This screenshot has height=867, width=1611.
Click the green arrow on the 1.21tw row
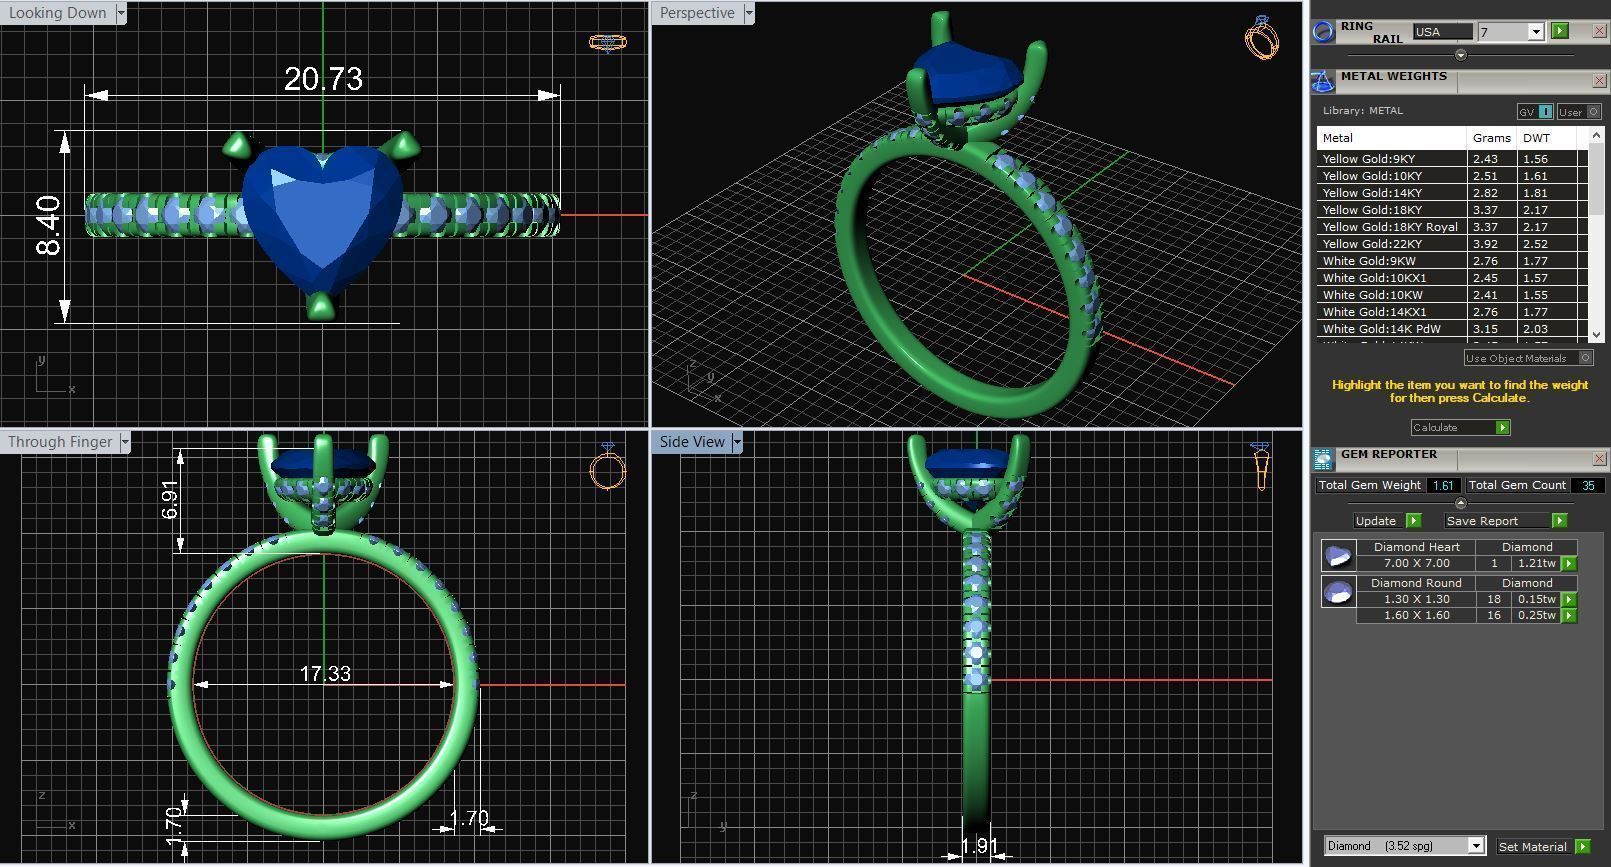(x=1569, y=563)
